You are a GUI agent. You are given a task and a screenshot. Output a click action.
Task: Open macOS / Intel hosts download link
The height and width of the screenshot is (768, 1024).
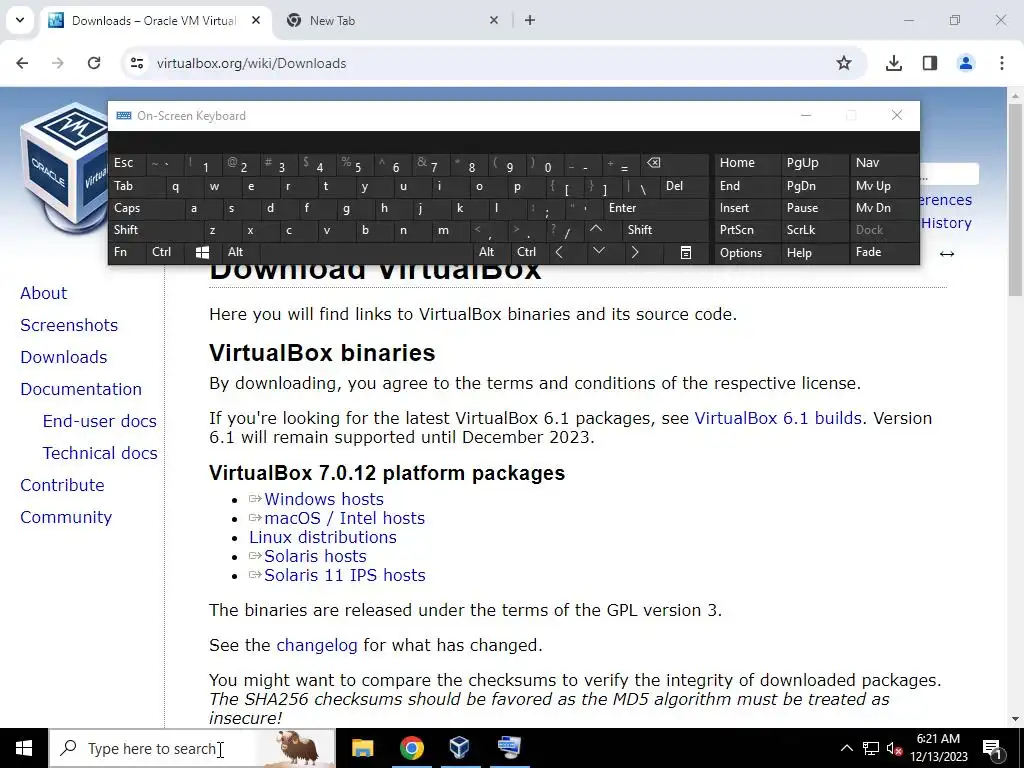(x=344, y=518)
